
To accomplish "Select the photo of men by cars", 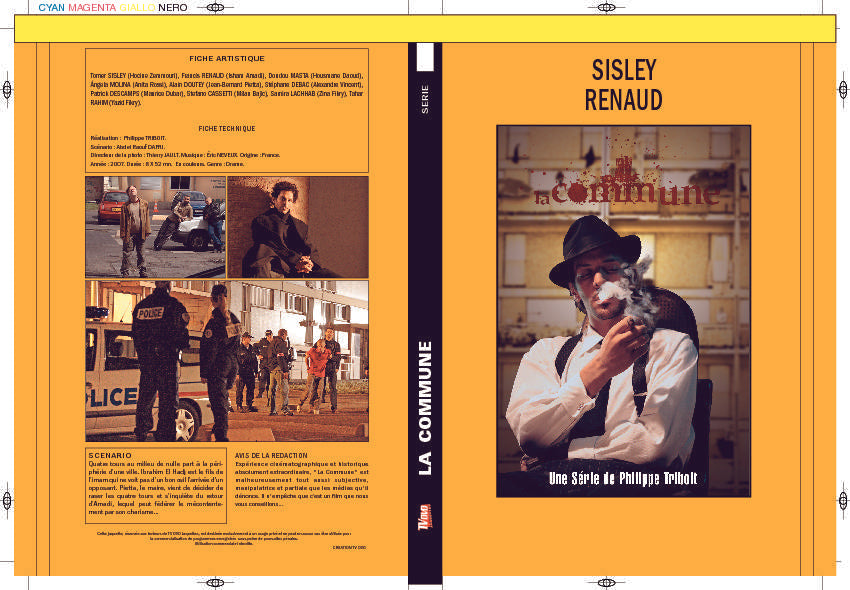I will [x=154, y=227].
